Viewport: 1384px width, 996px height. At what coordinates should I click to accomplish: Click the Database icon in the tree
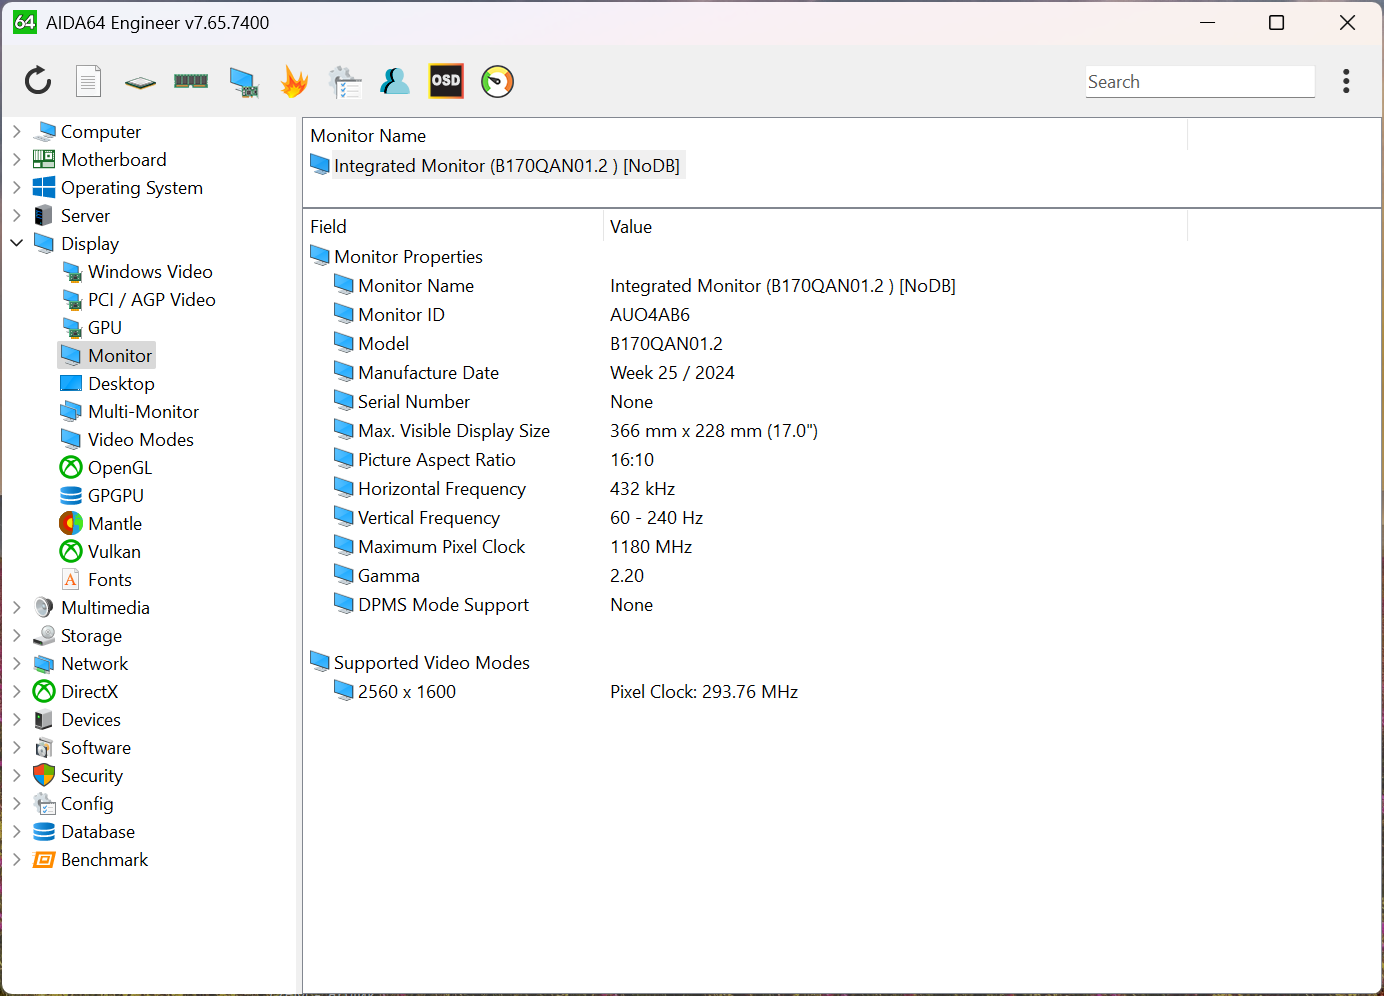pos(44,831)
